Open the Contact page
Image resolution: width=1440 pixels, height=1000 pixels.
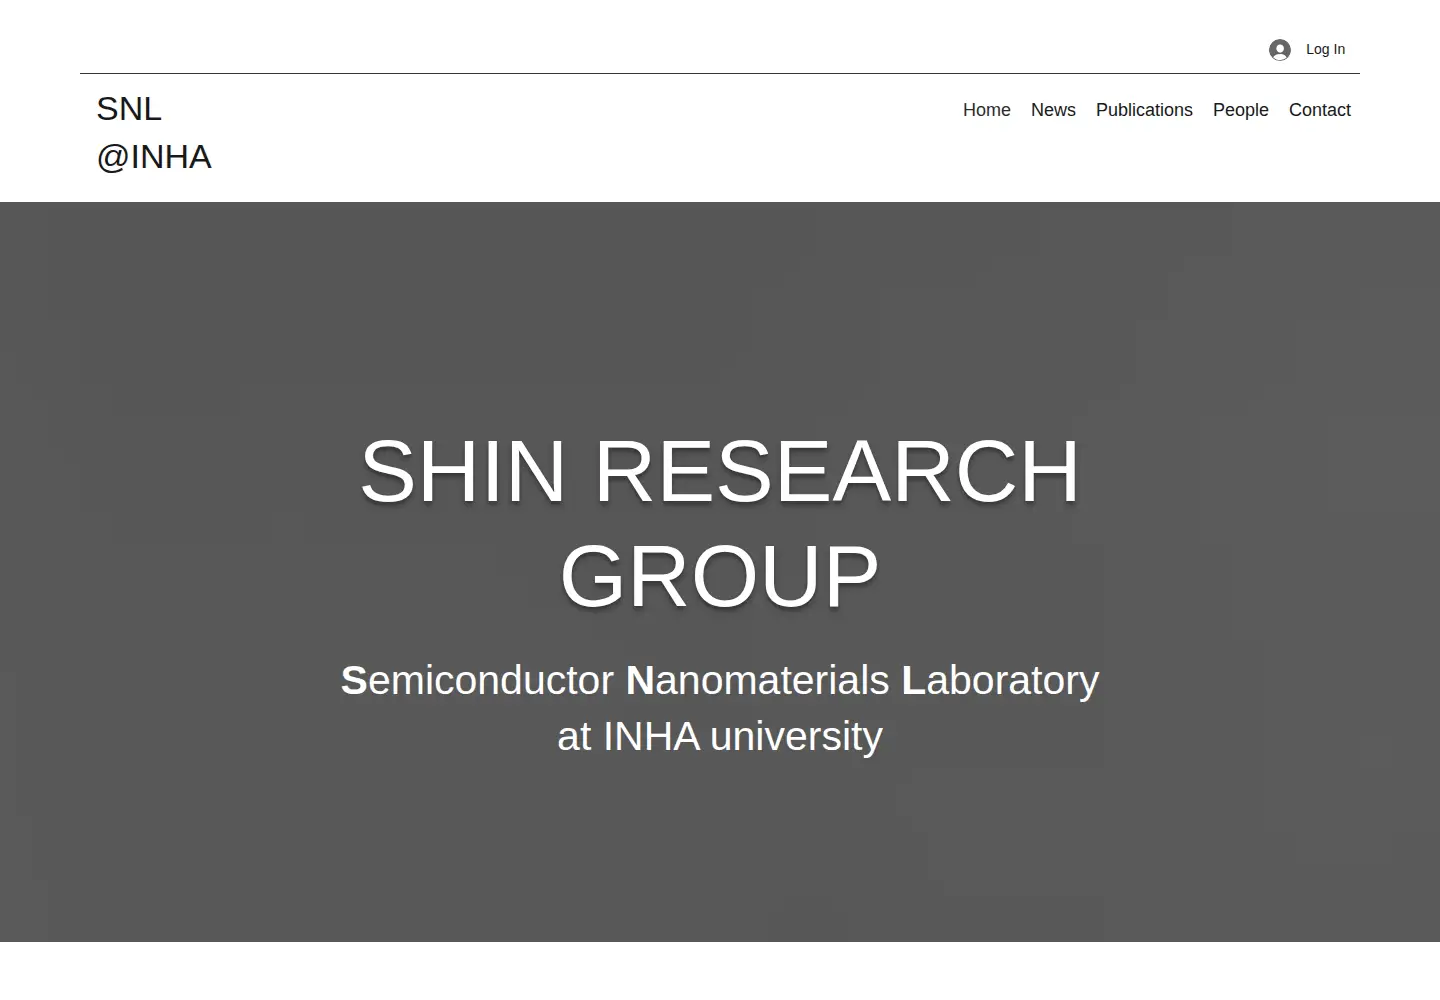[x=1319, y=110]
